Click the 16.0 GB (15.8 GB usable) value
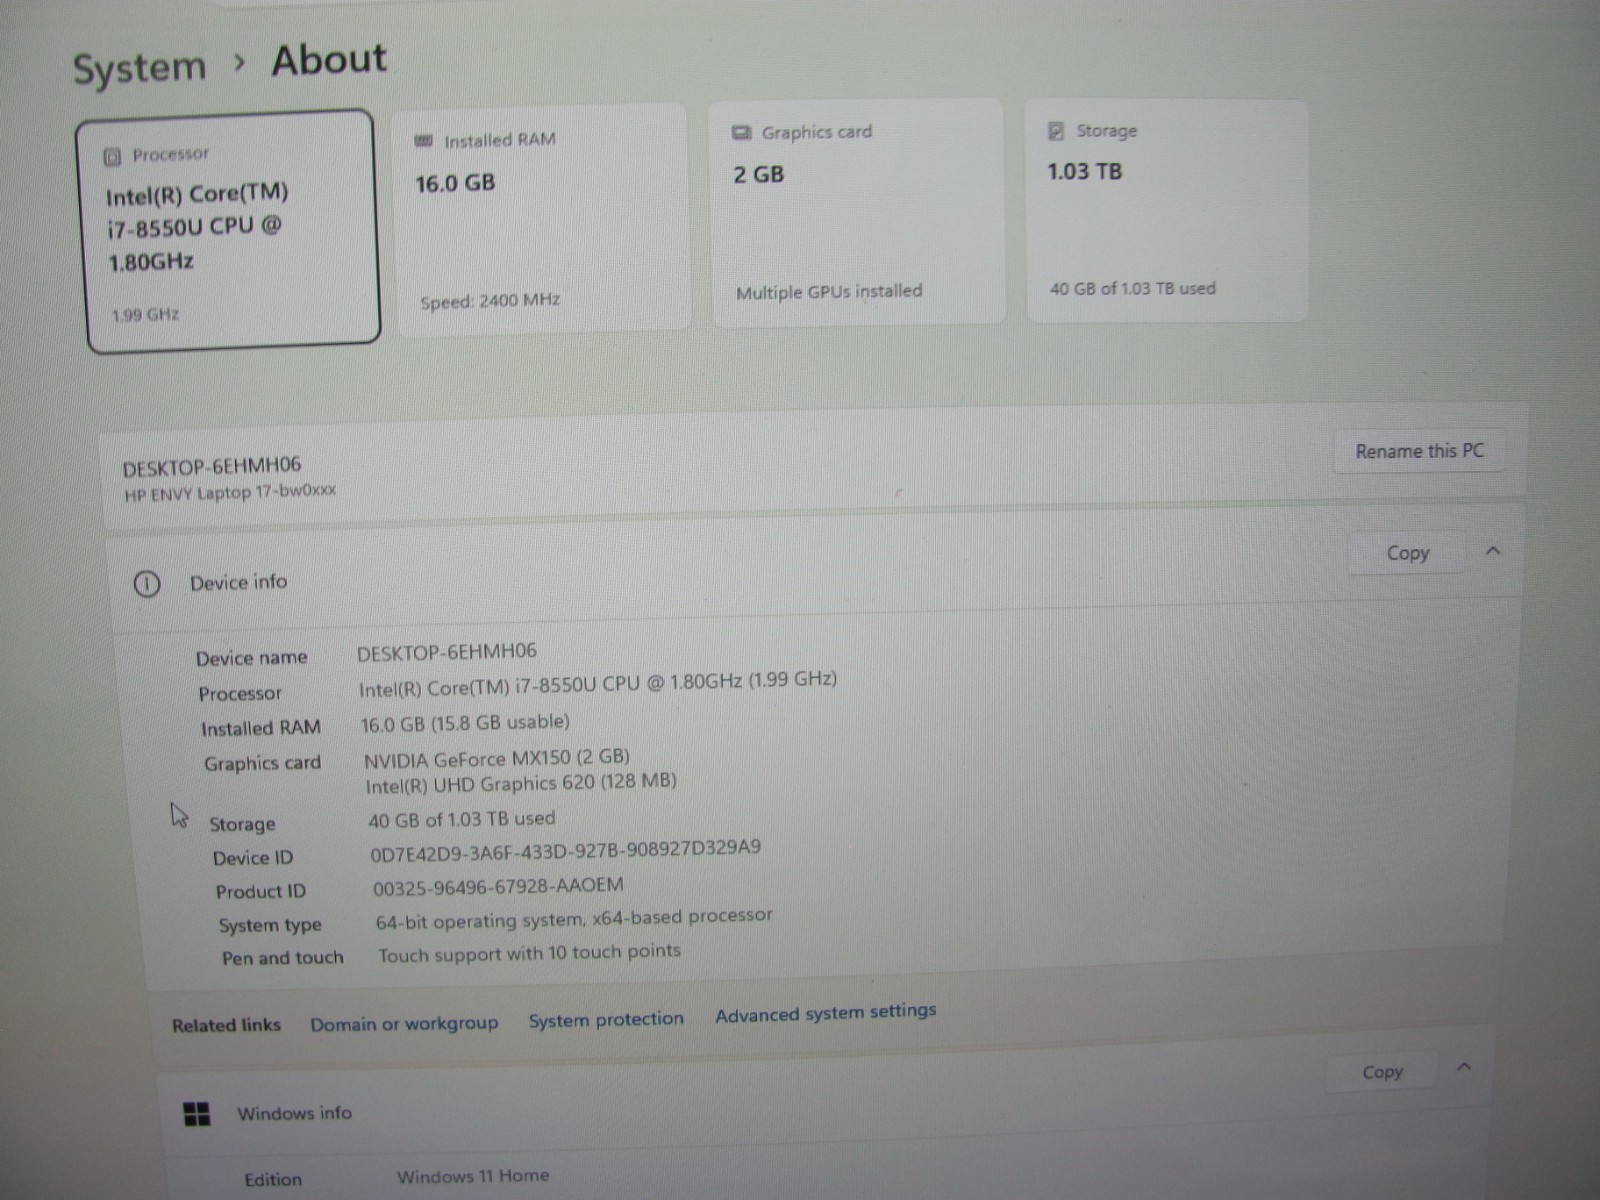The width and height of the screenshot is (1600, 1200). click(465, 723)
